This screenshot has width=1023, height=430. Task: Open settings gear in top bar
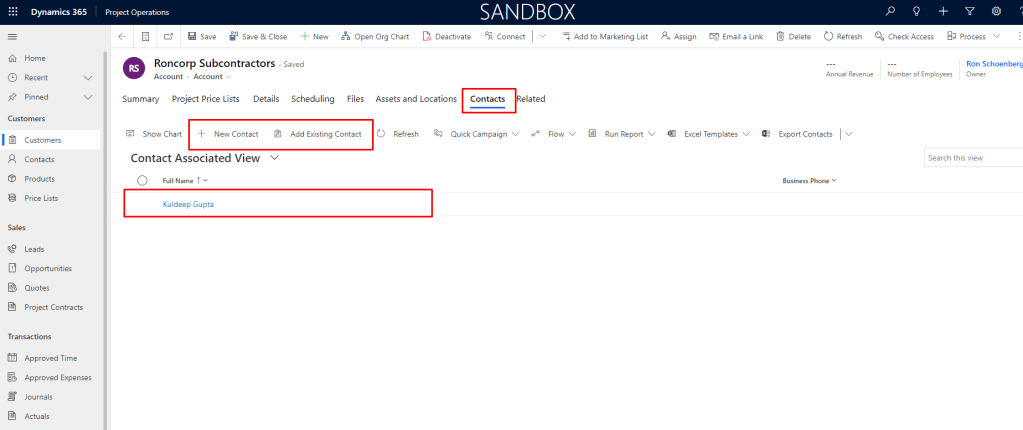click(995, 12)
